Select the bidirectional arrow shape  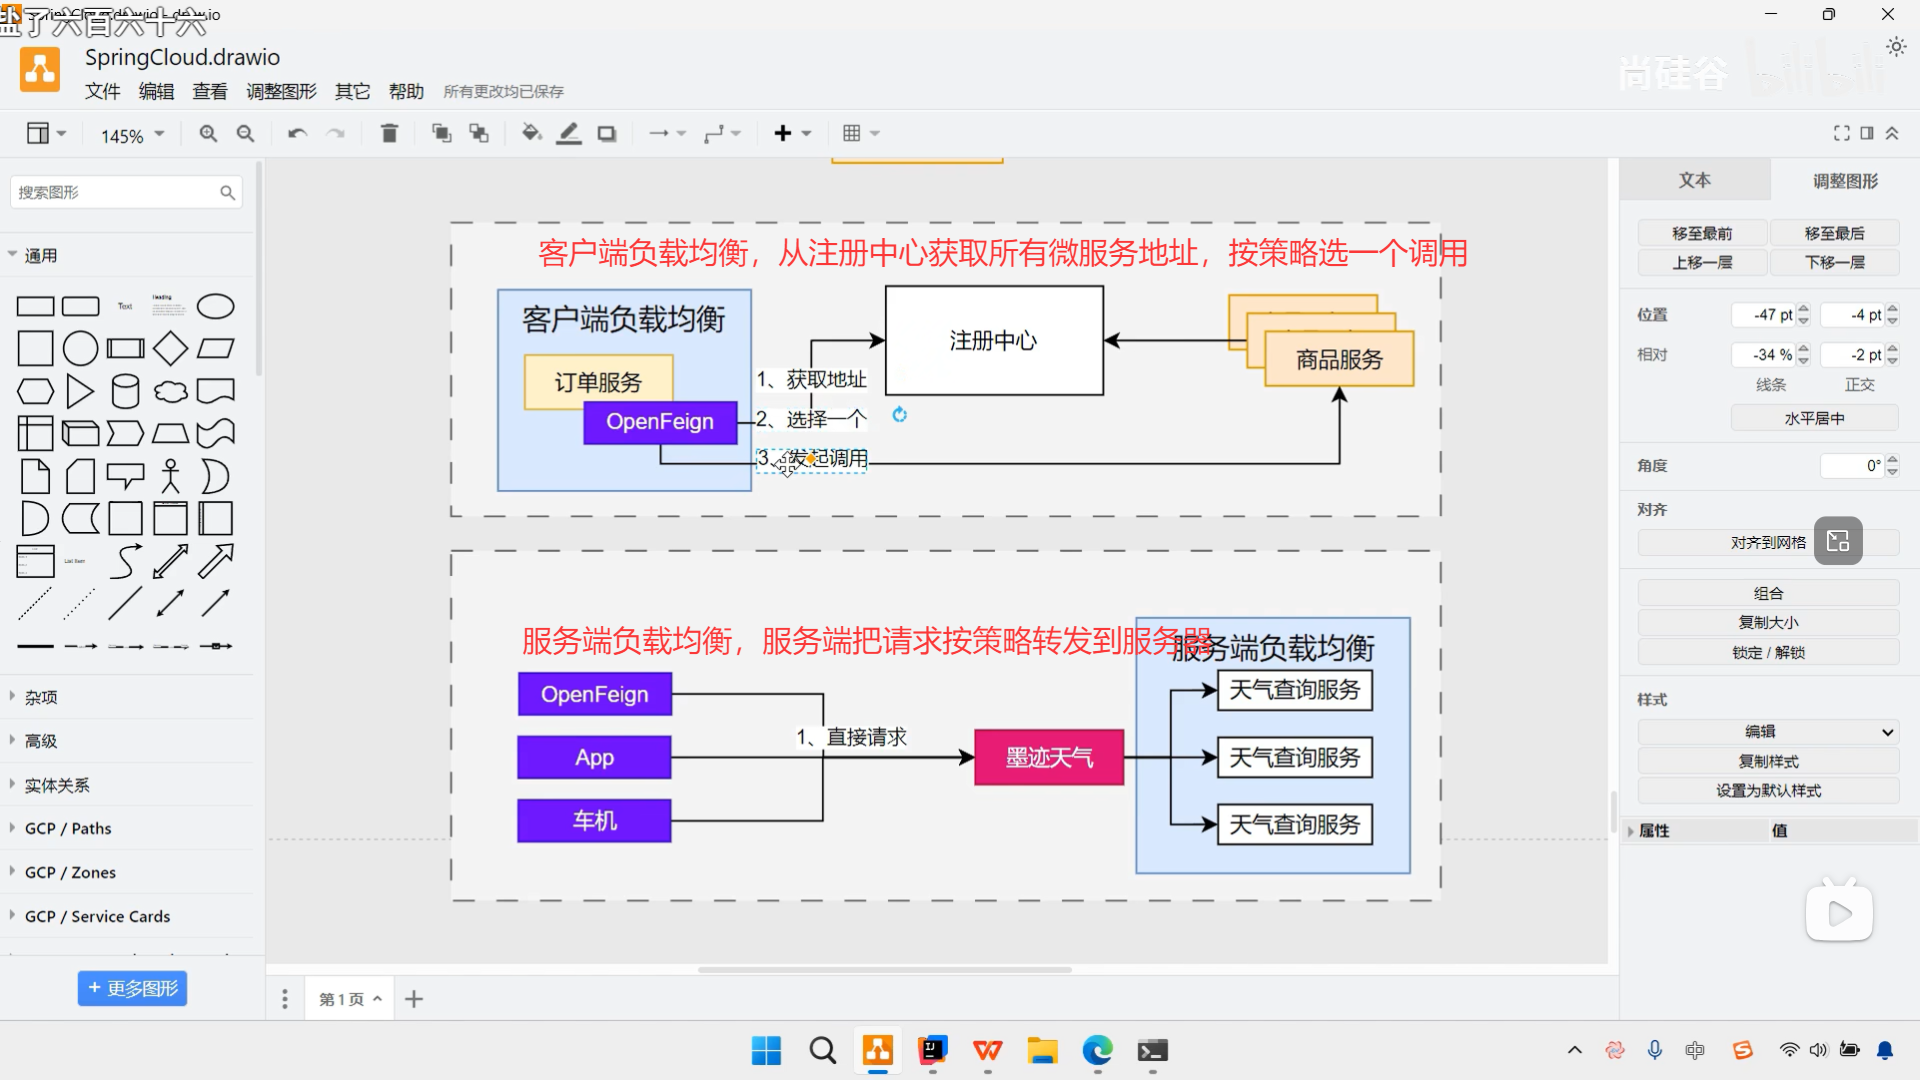pyautogui.click(x=170, y=561)
